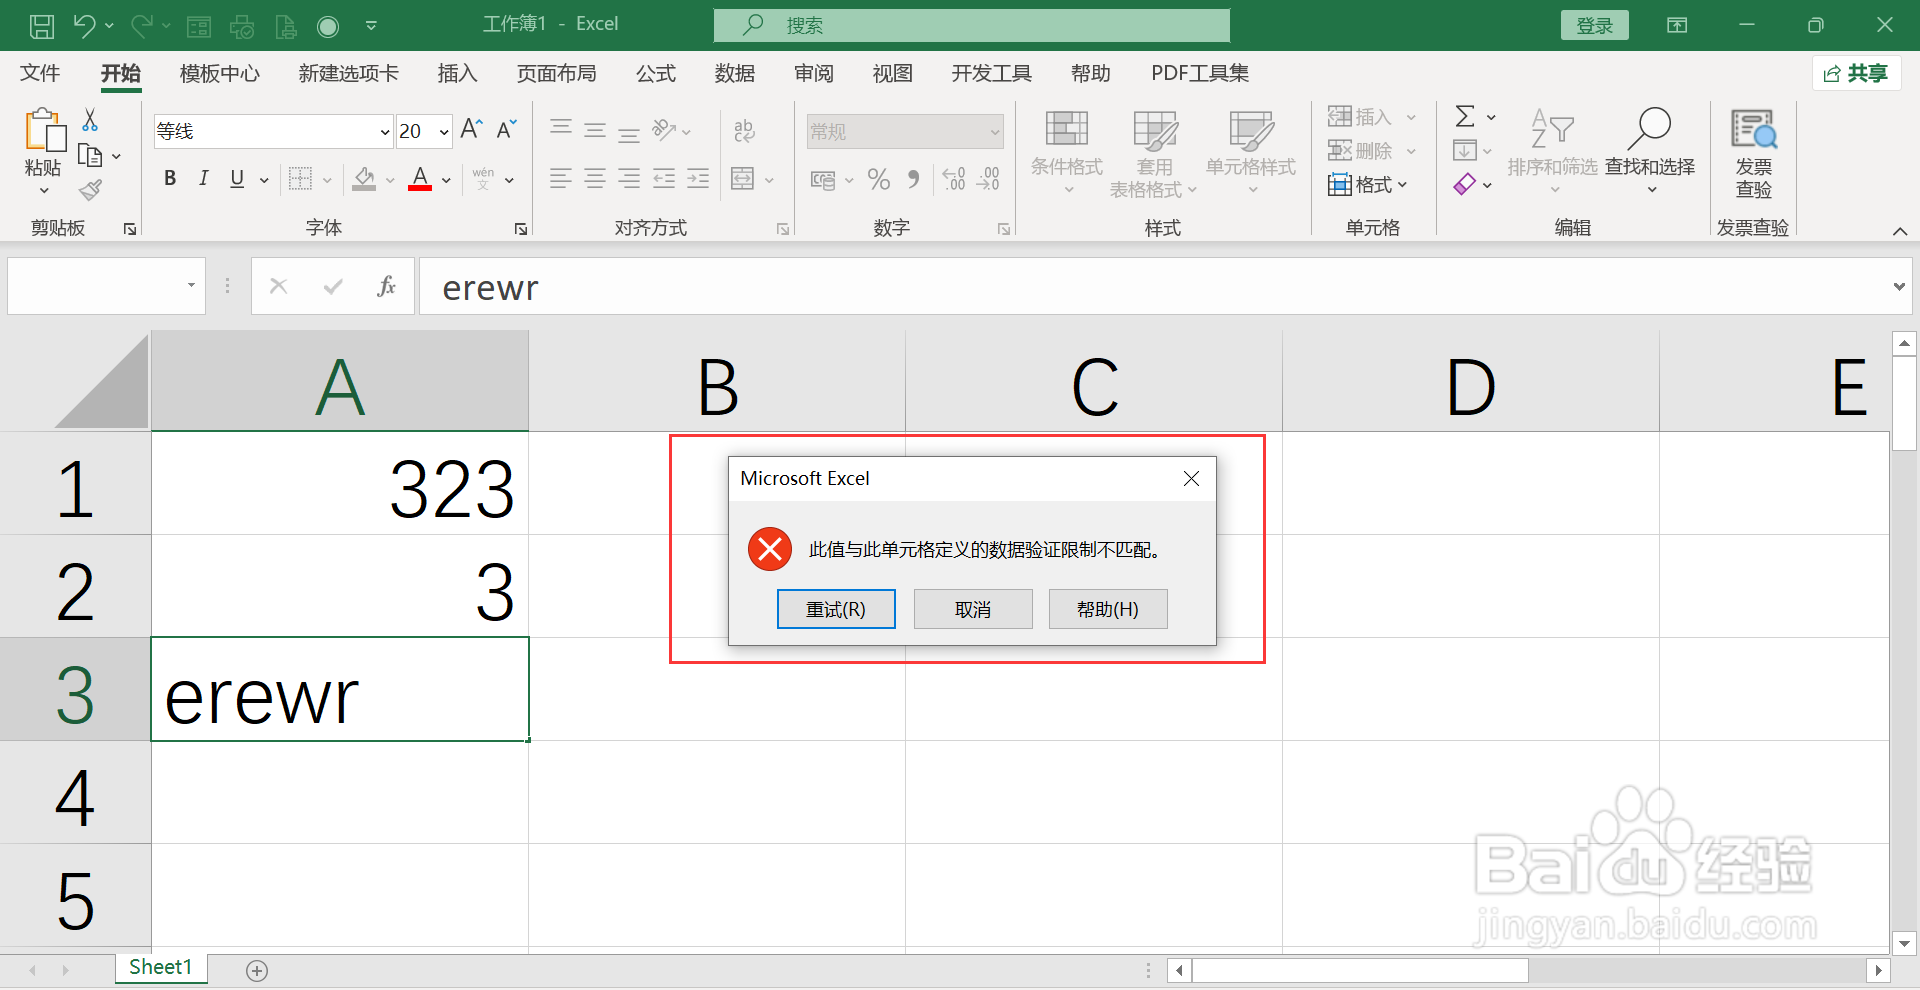The height and width of the screenshot is (990, 1920).
Task: Open the cell Format dropdown
Action: (x=1368, y=185)
